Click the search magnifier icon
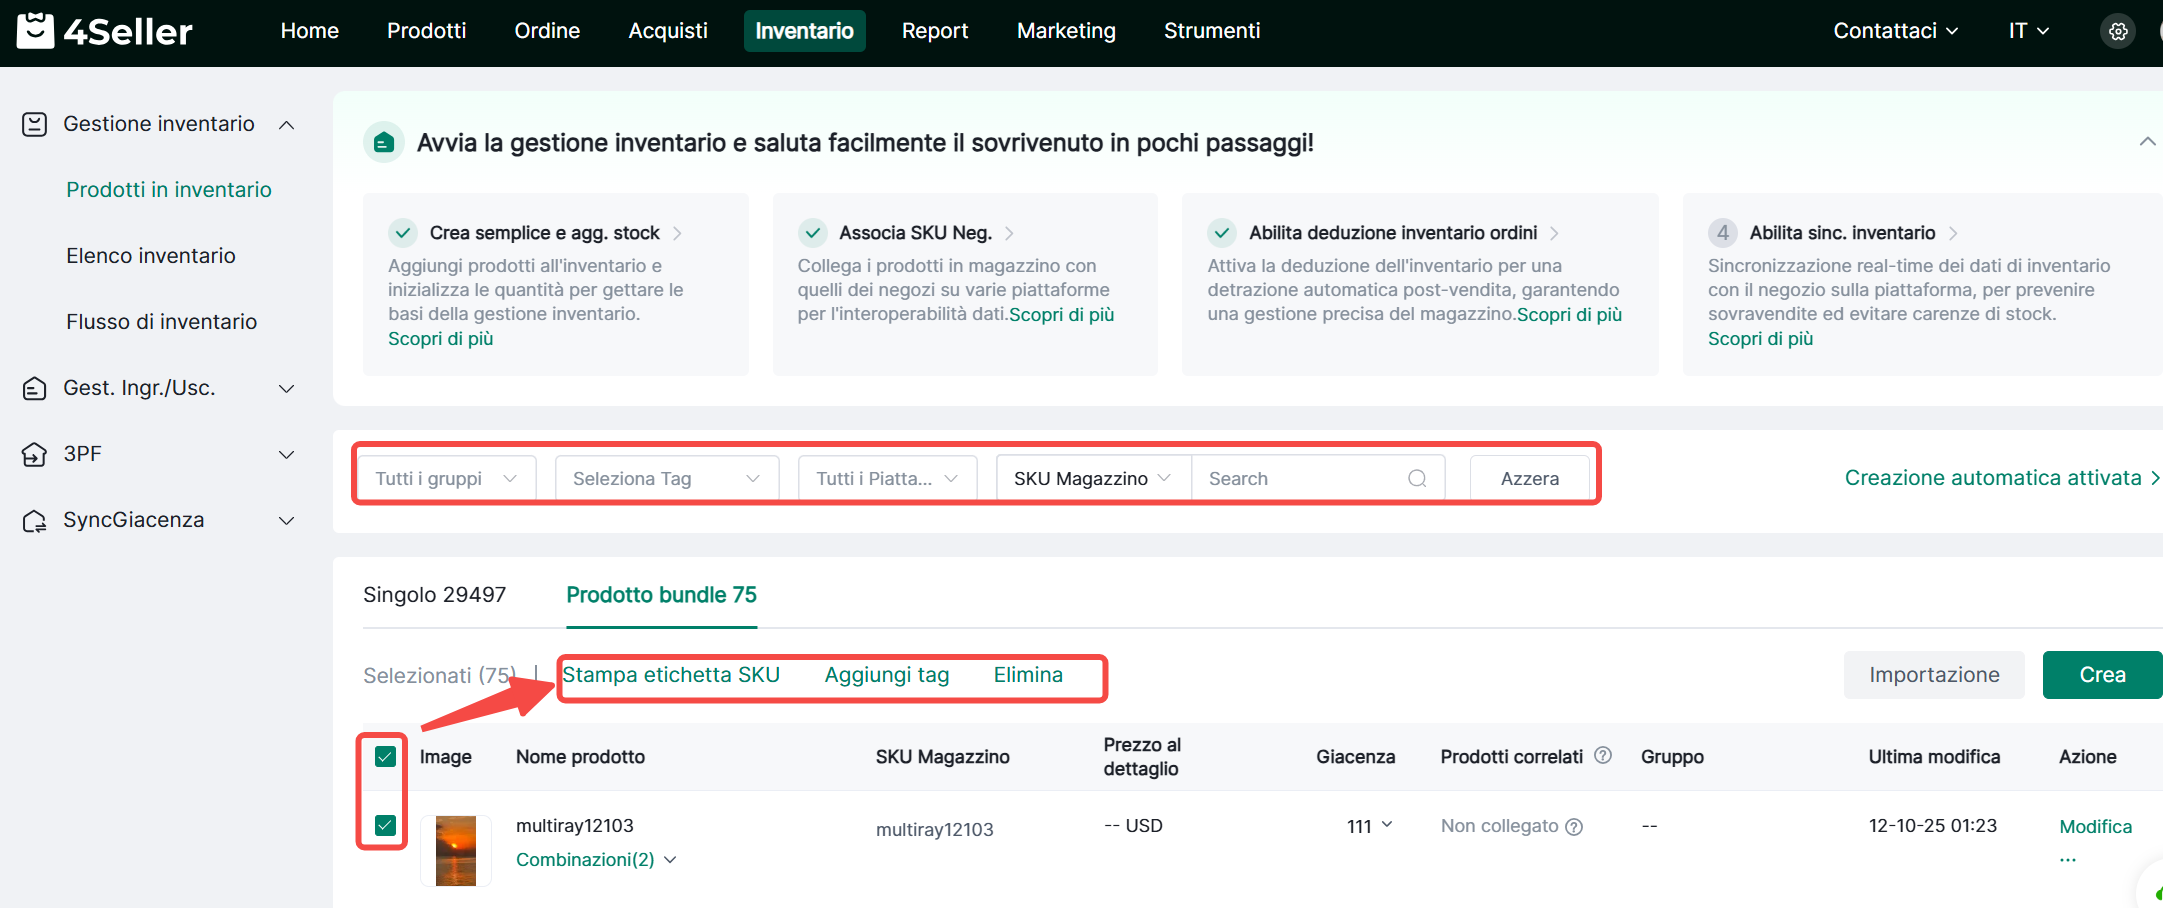 [x=1416, y=479]
